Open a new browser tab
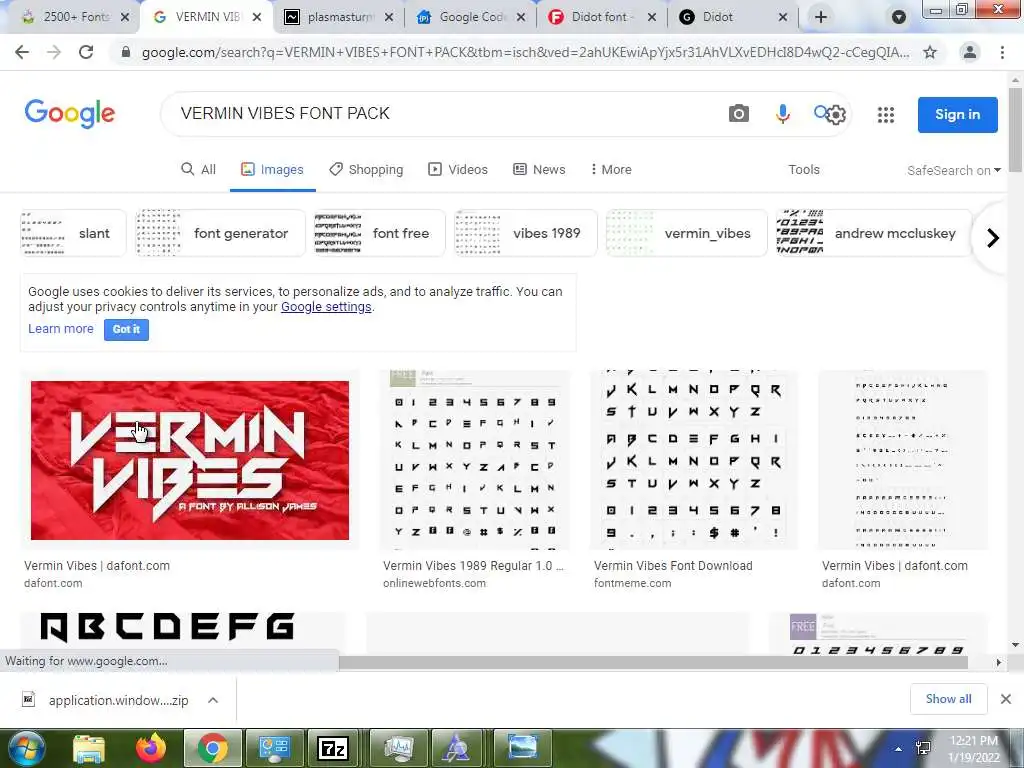The height and width of the screenshot is (768, 1024). [x=821, y=17]
